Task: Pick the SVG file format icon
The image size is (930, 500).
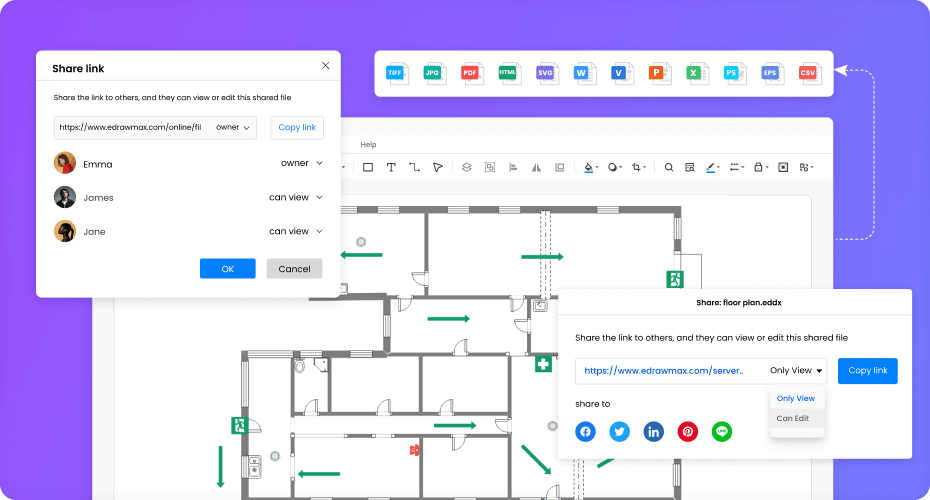Action: pyautogui.click(x=545, y=73)
